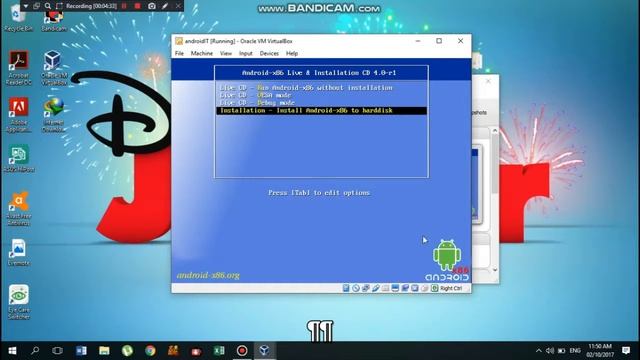Viewport: 640px width, 360px height.
Task: Take a screenshot with Bandicam camera icon
Action: pyautogui.click(x=151, y=6)
